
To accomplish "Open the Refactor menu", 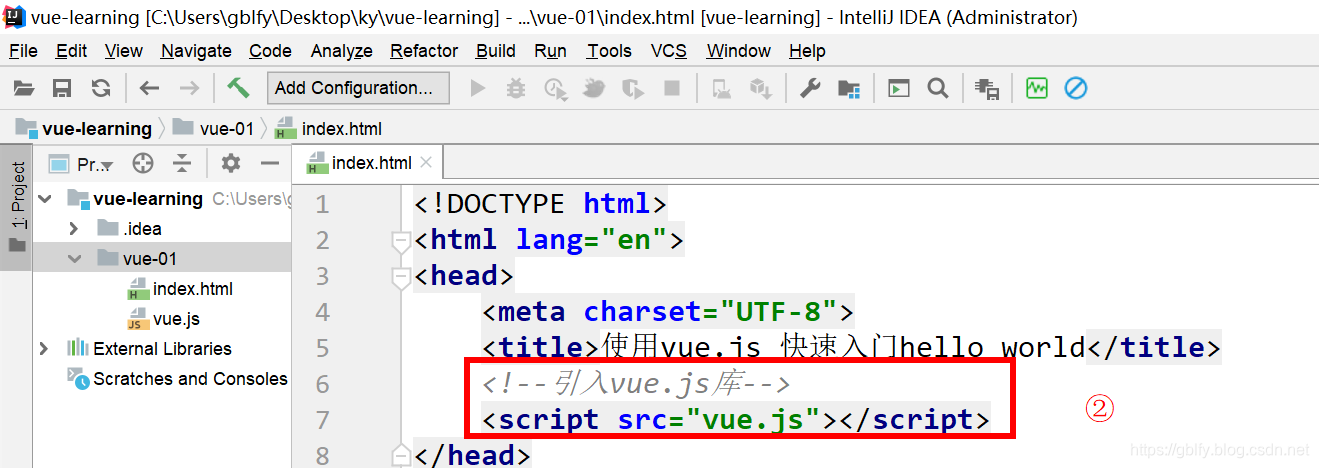I will 424,51.
